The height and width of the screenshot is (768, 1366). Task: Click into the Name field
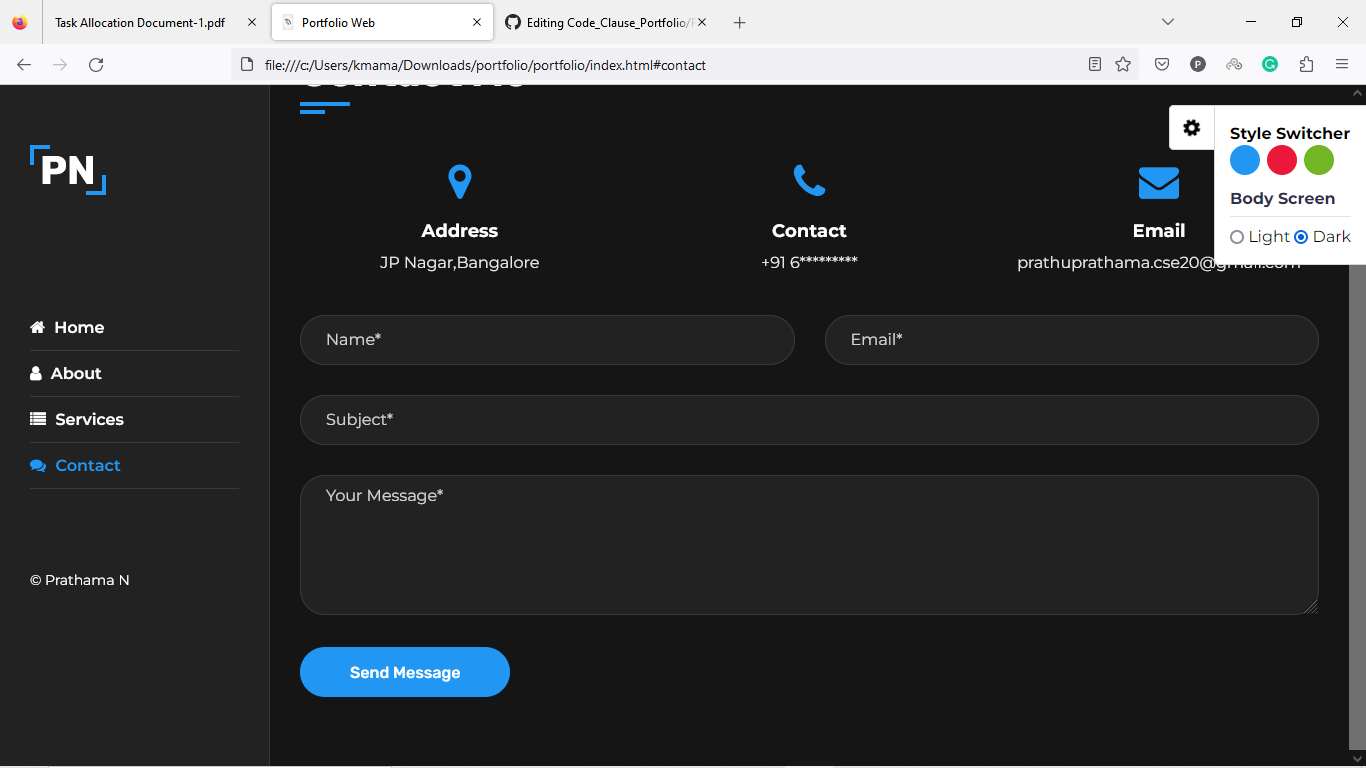547,340
